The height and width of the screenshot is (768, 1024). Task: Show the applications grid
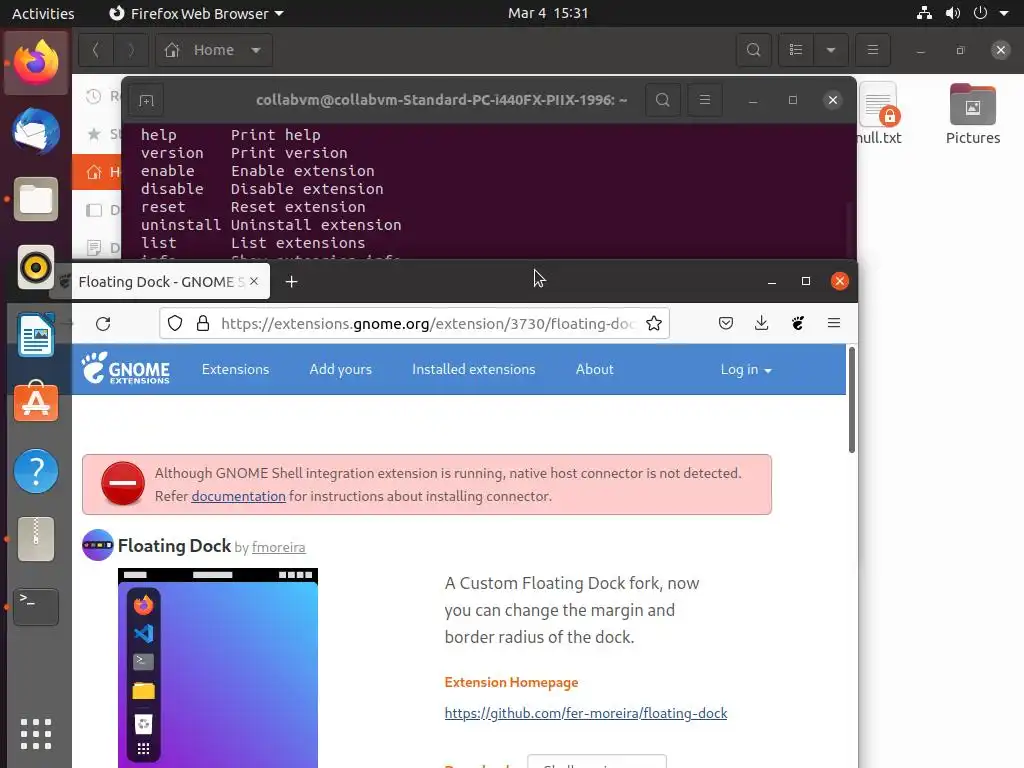[36, 733]
